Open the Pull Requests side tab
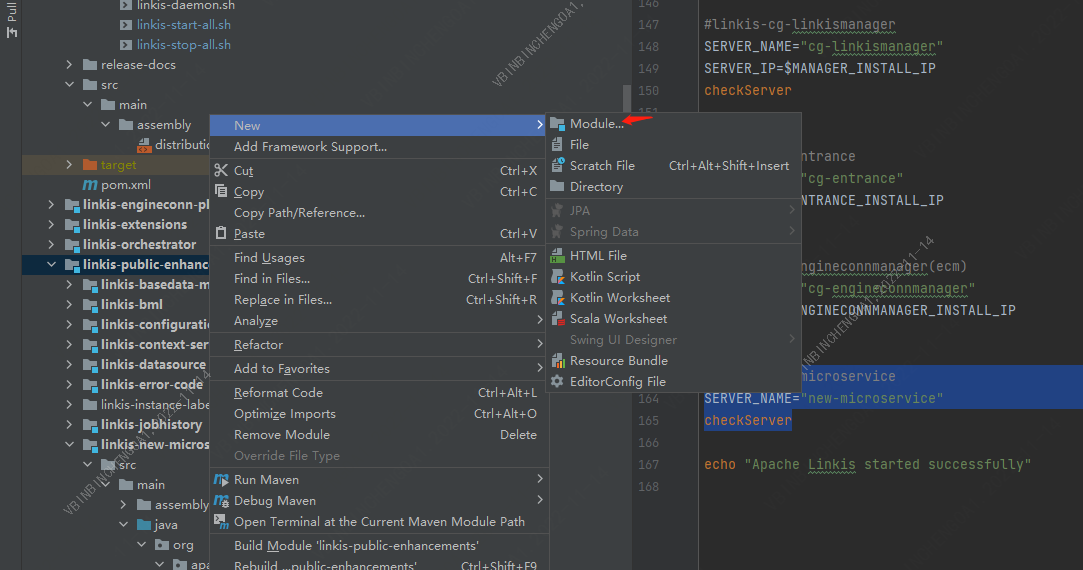 pyautogui.click(x=11, y=18)
